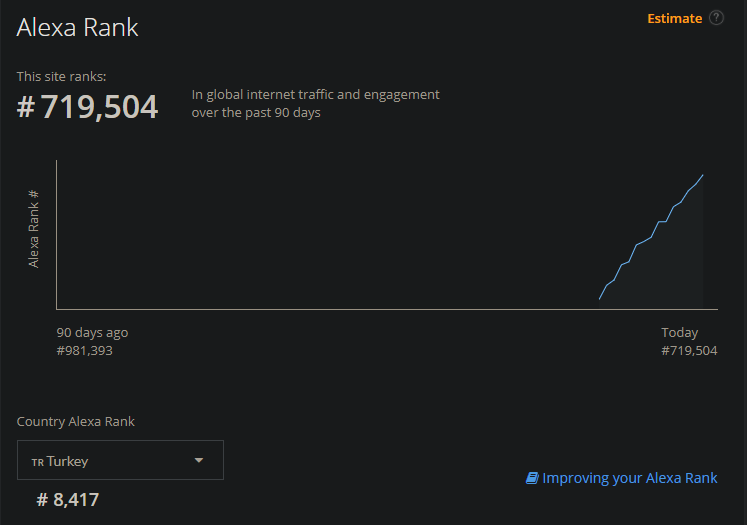Click the dropdown arrow next to Turkey
The width and height of the screenshot is (747, 525).
click(x=199, y=460)
